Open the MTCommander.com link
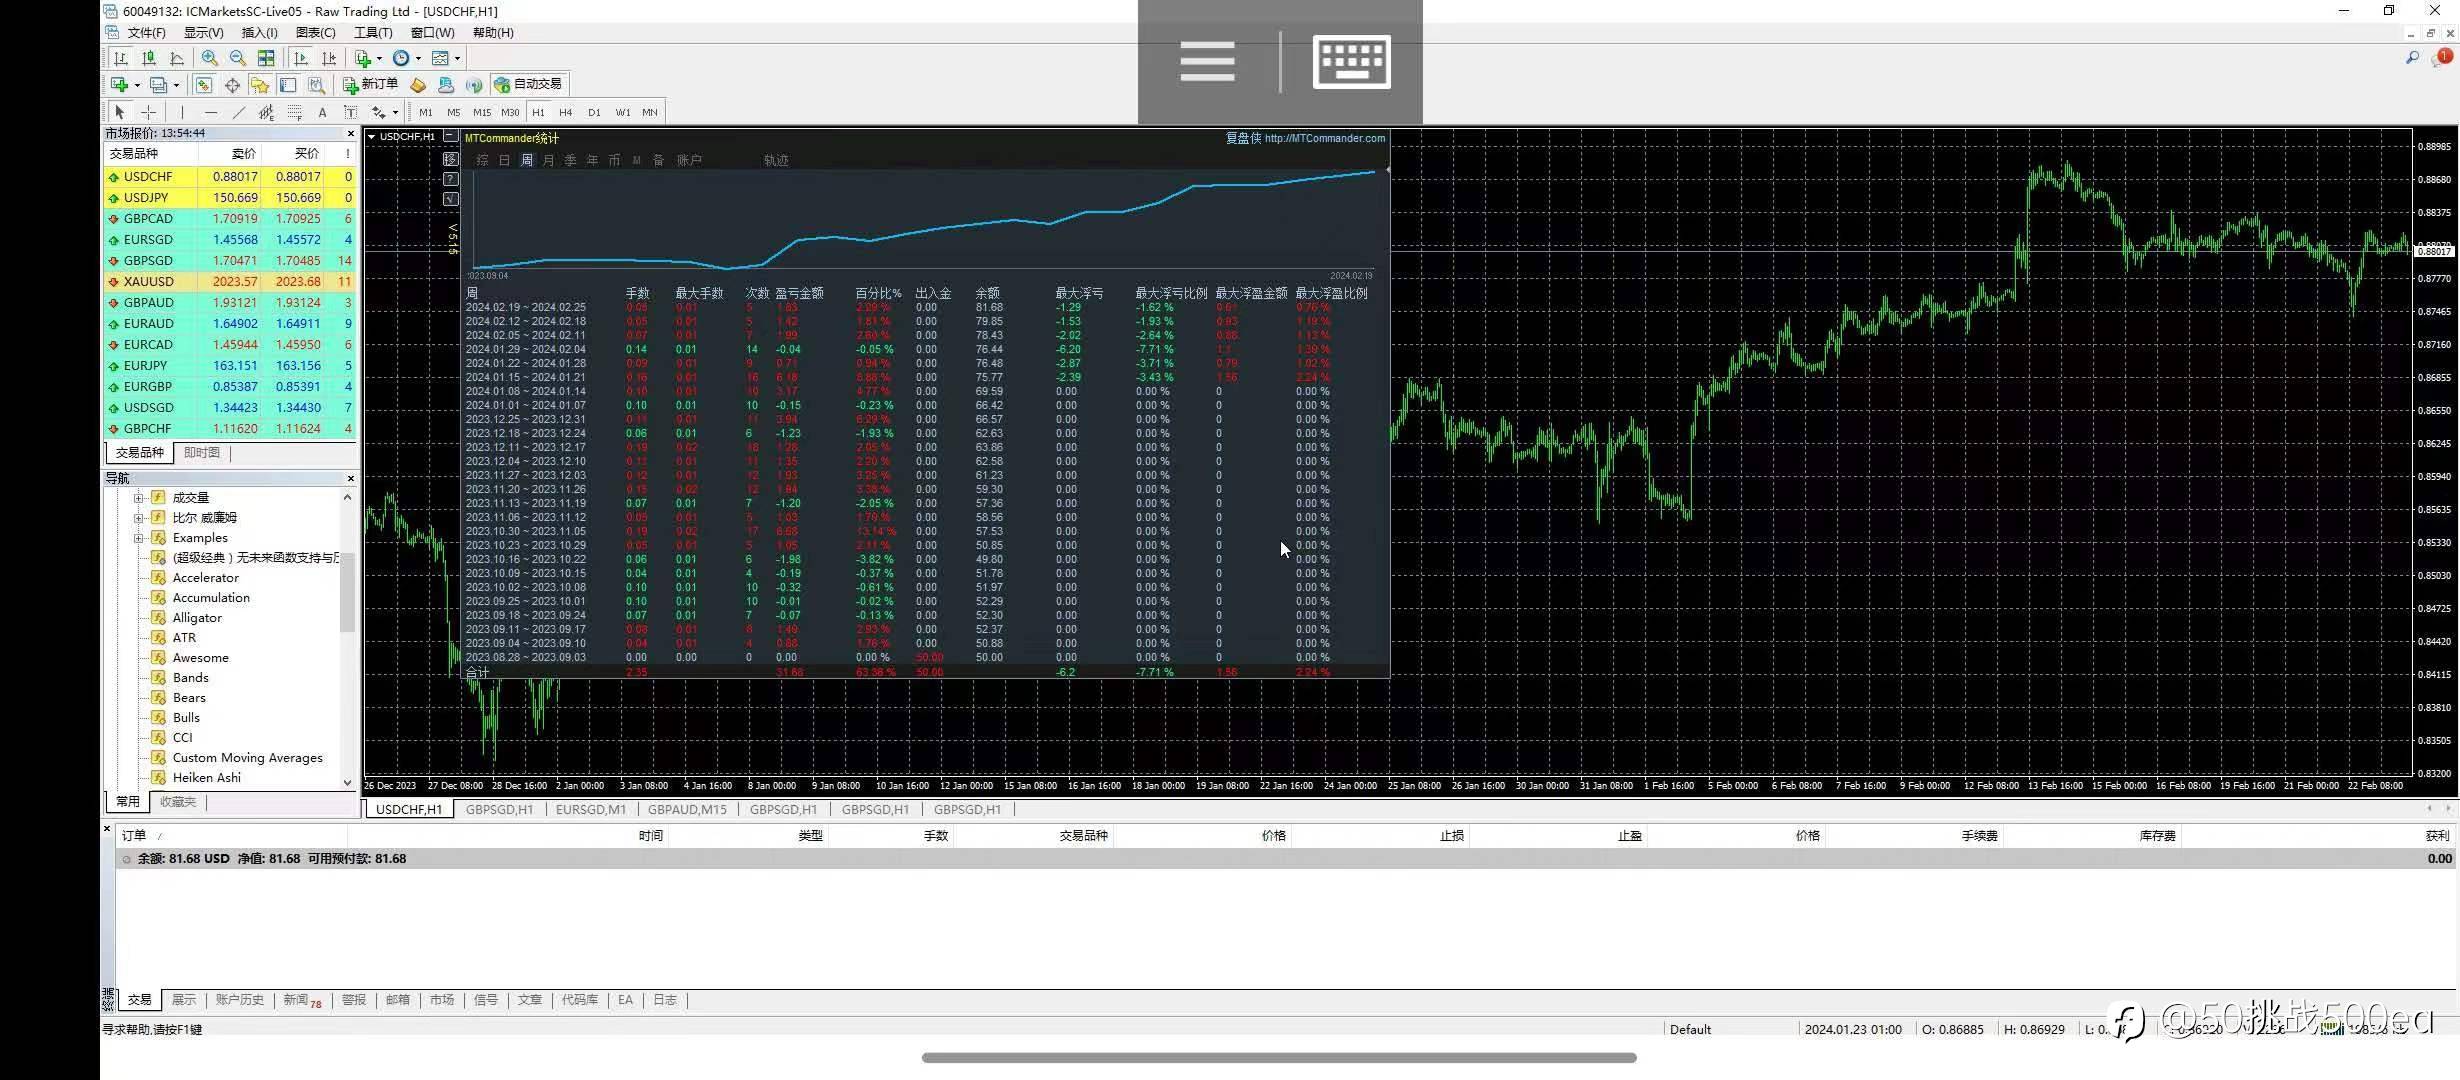 pyautogui.click(x=1324, y=138)
